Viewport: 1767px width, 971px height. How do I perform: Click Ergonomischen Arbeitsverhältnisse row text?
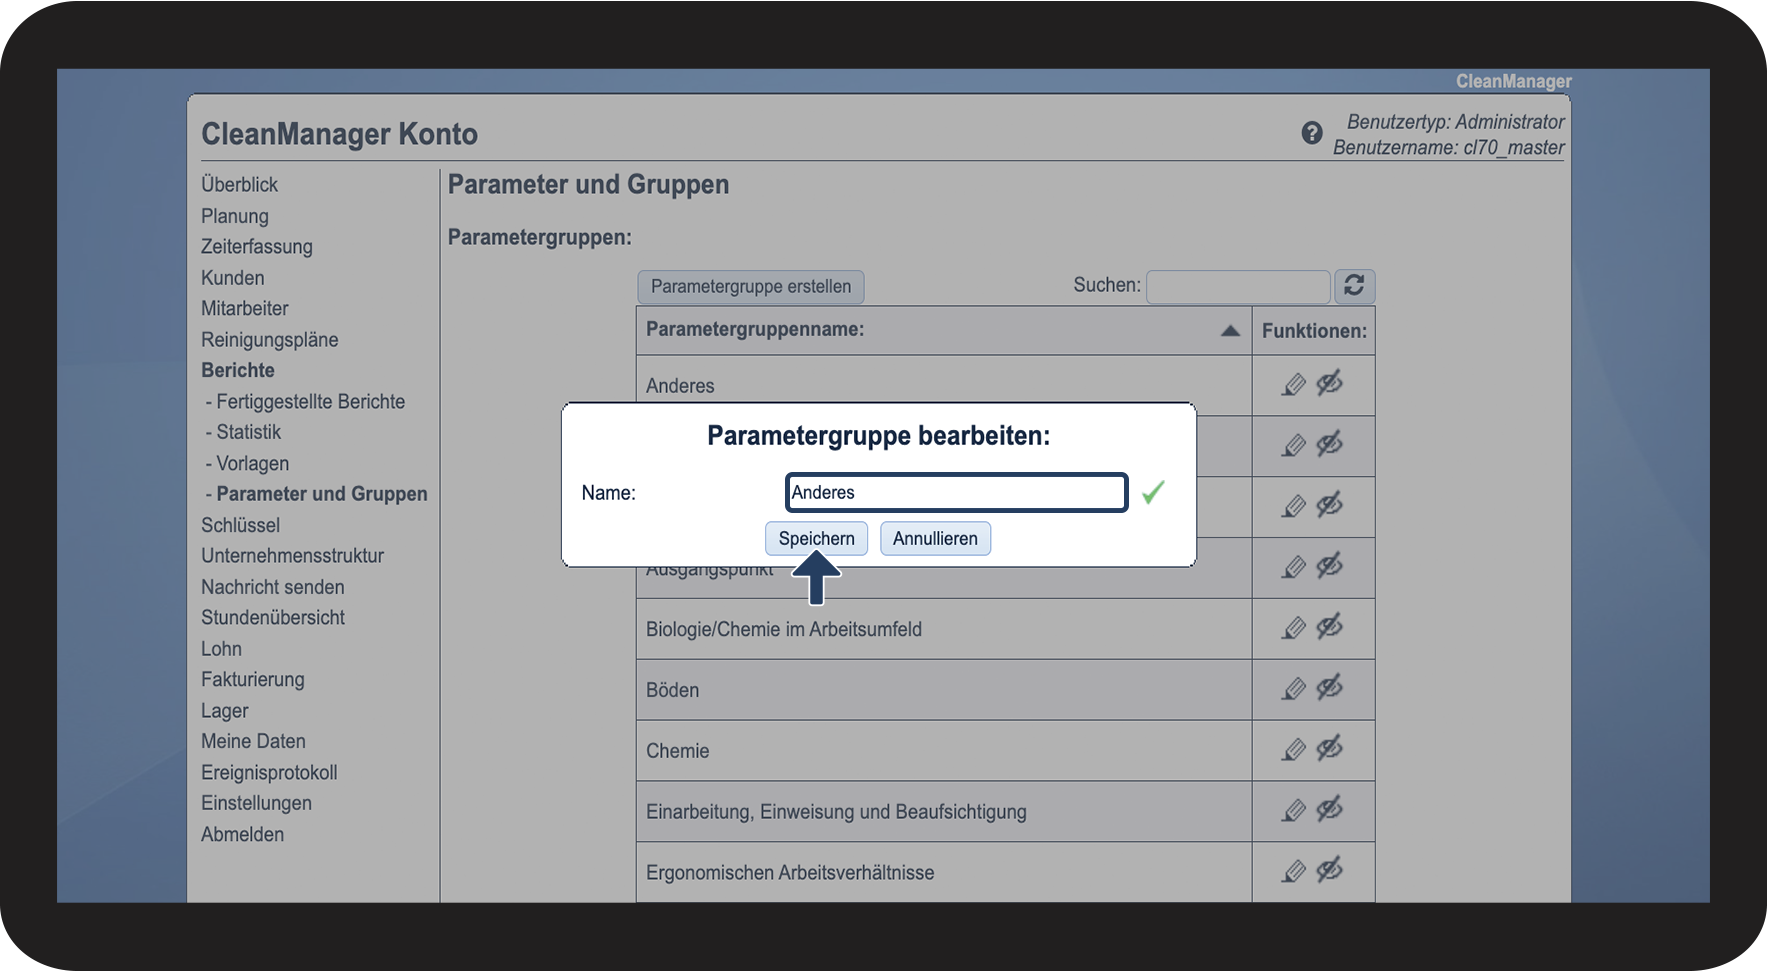click(x=790, y=873)
